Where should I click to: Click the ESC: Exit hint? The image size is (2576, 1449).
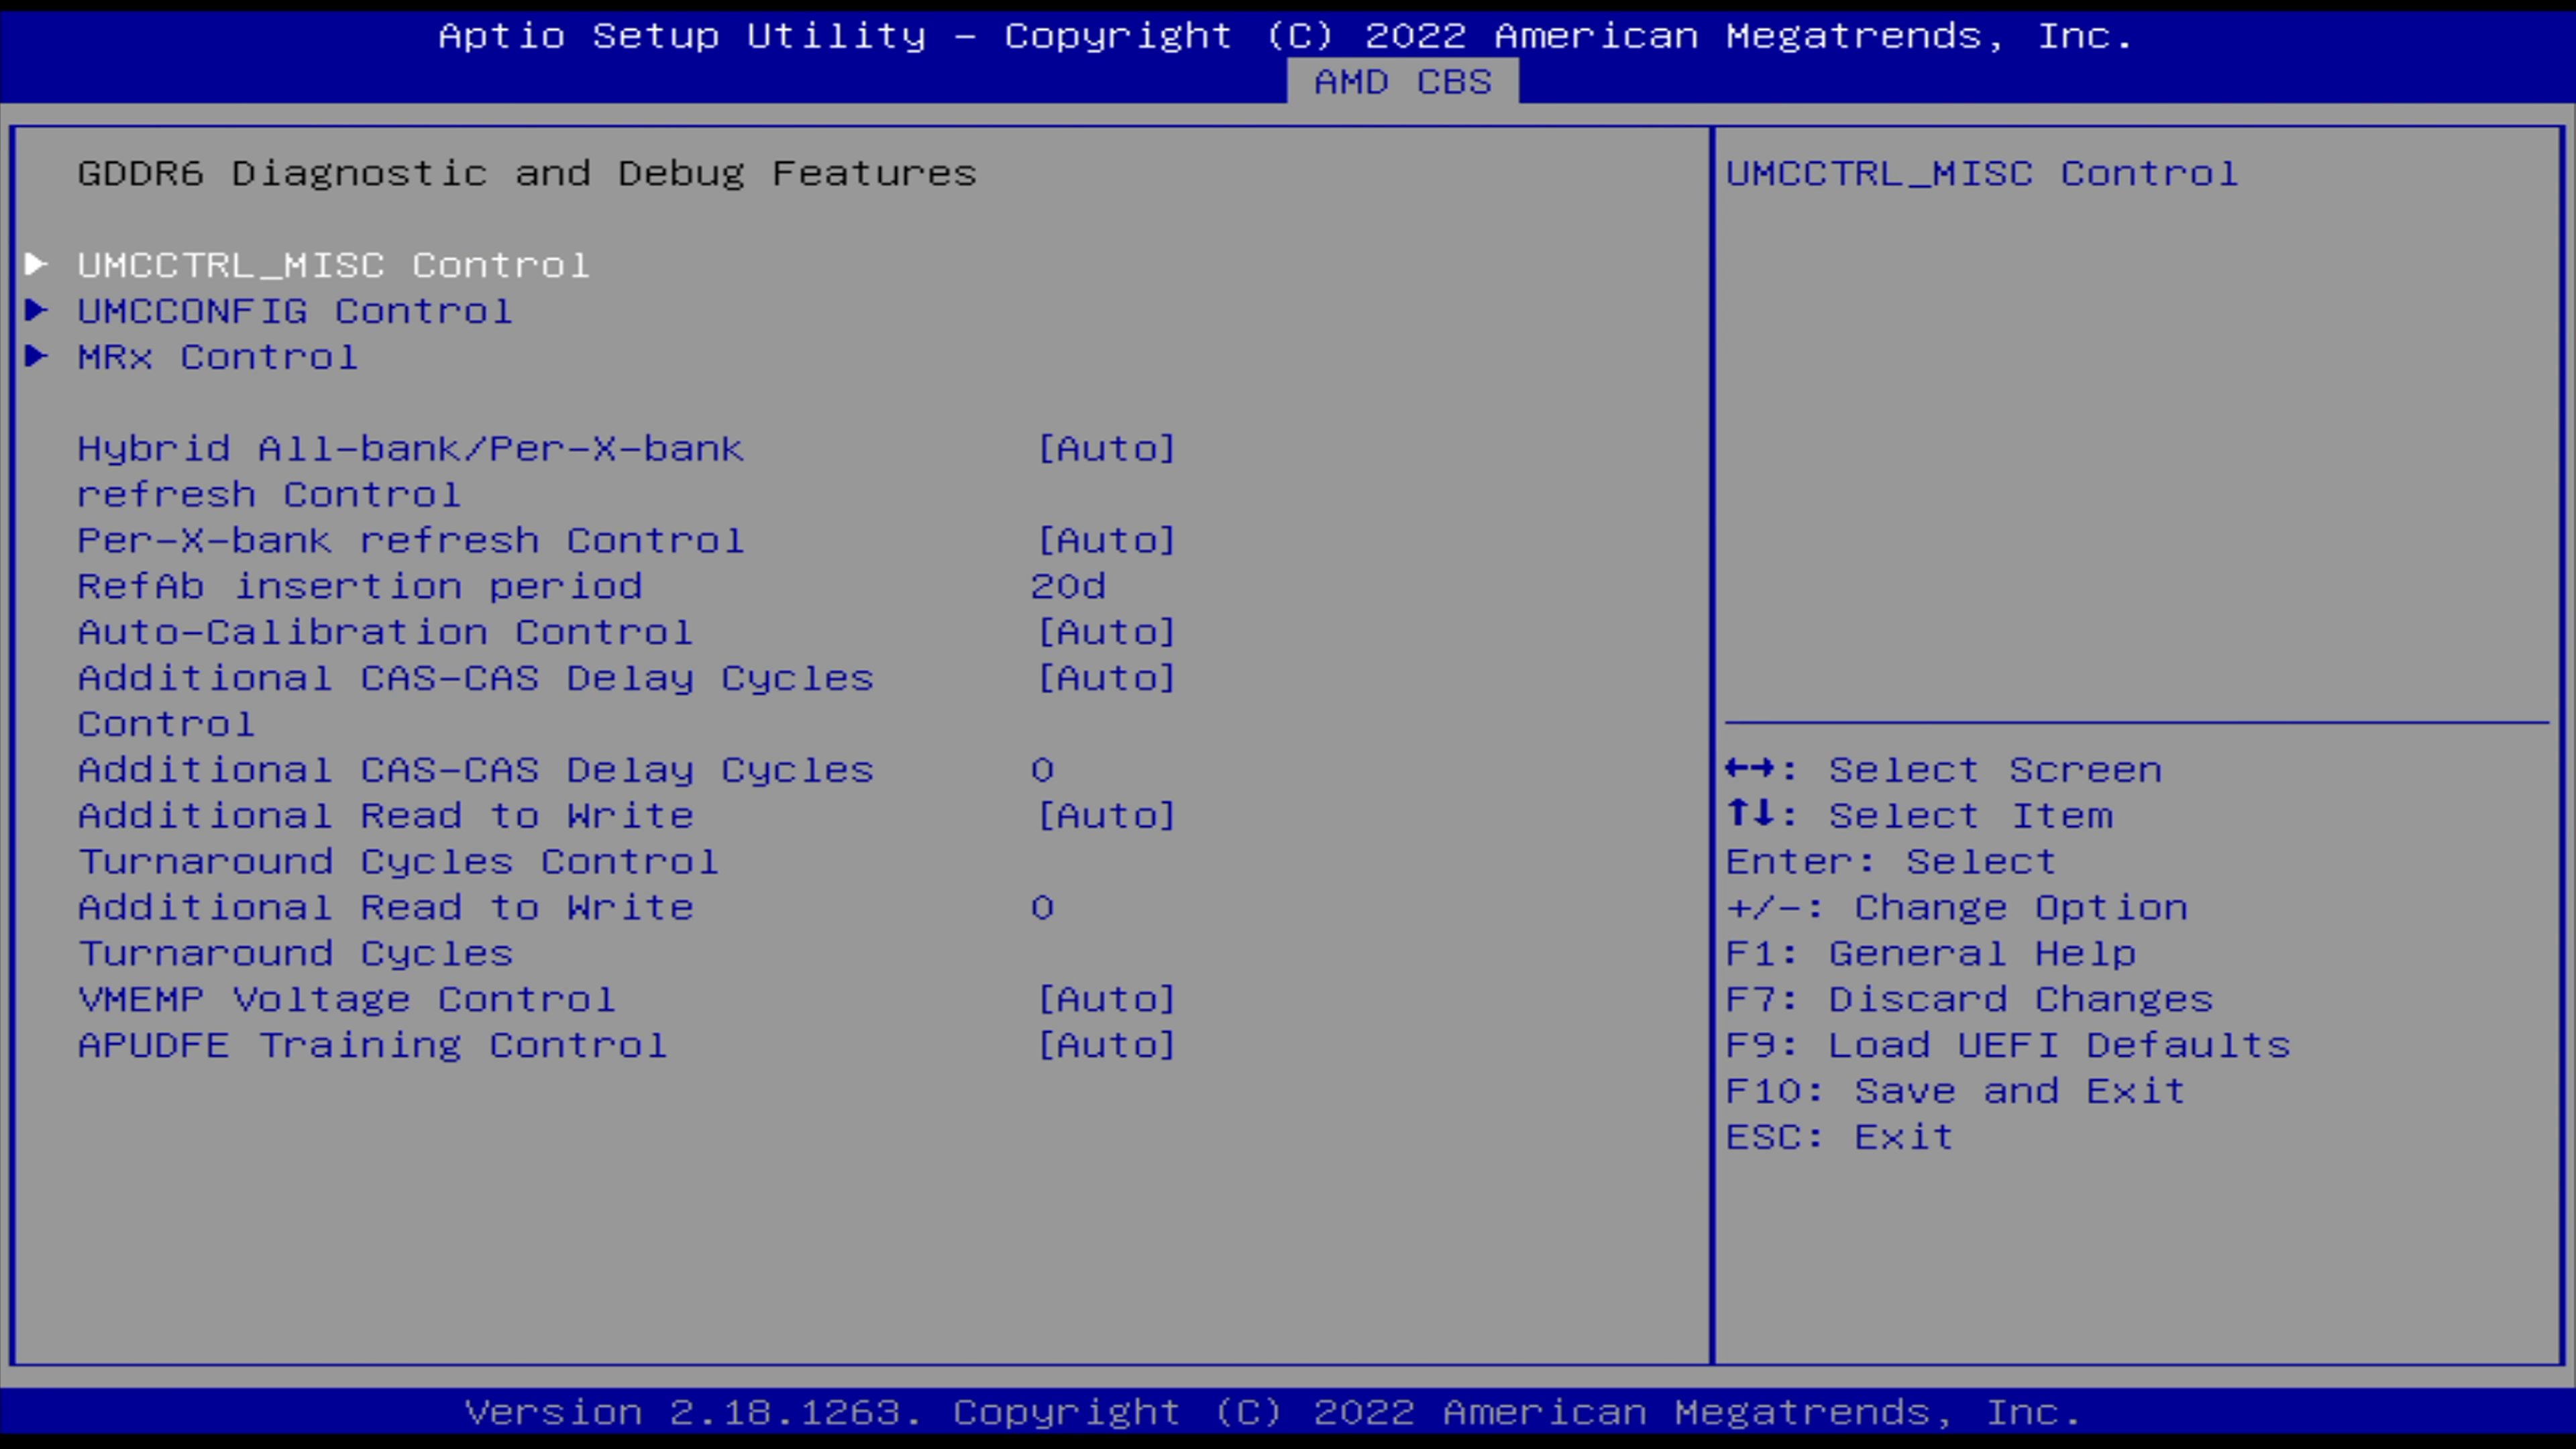[x=1840, y=1138]
